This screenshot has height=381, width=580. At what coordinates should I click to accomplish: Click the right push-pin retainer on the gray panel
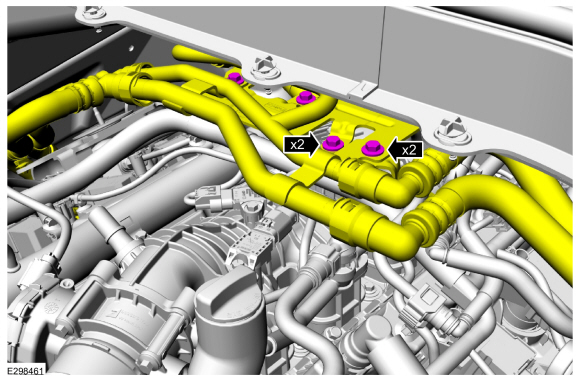pyautogui.click(x=453, y=131)
